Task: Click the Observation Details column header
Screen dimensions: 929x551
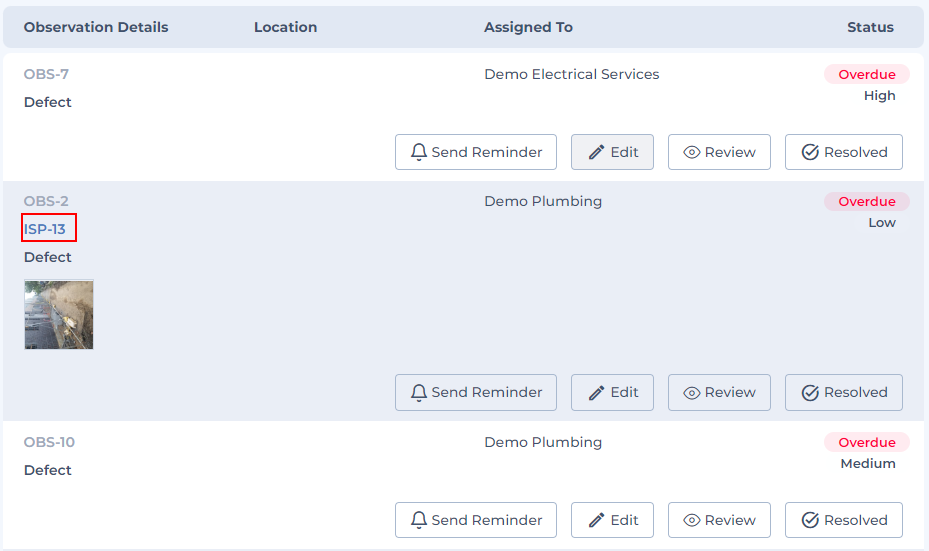Action: point(96,27)
